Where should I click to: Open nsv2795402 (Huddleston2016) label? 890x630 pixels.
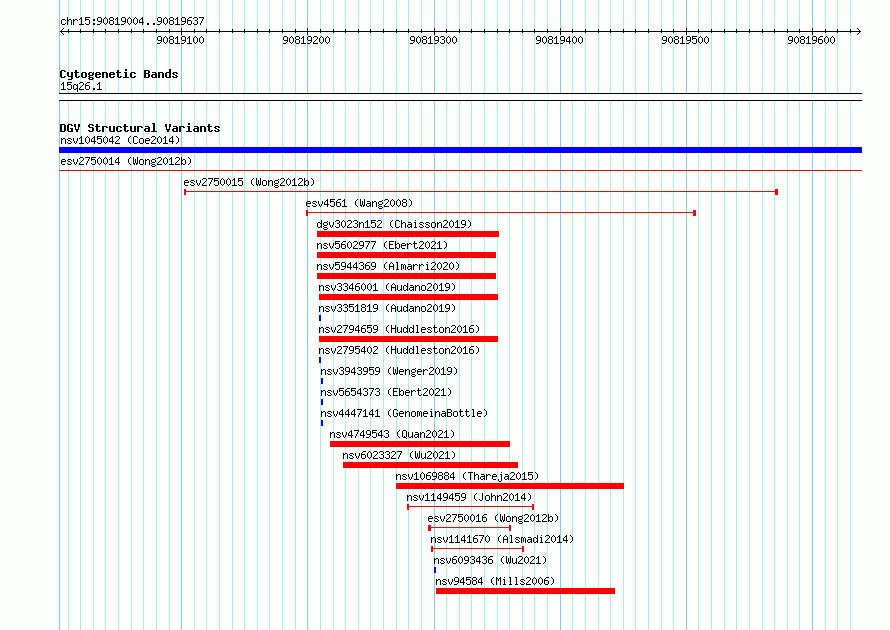point(399,350)
